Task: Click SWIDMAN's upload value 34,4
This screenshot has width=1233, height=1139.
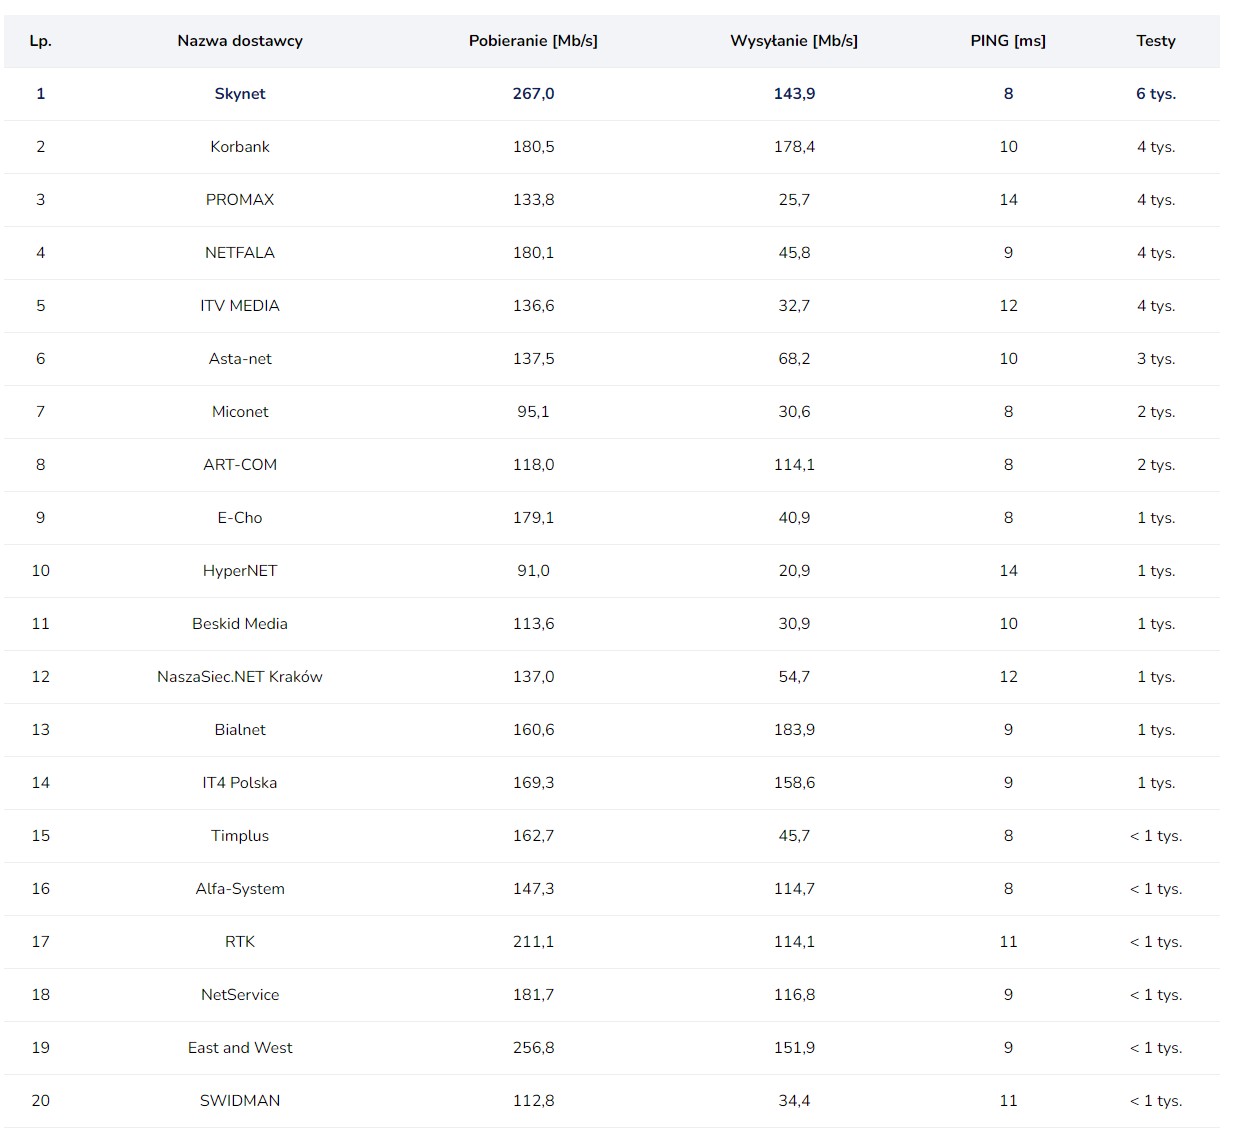Action: 794,1101
